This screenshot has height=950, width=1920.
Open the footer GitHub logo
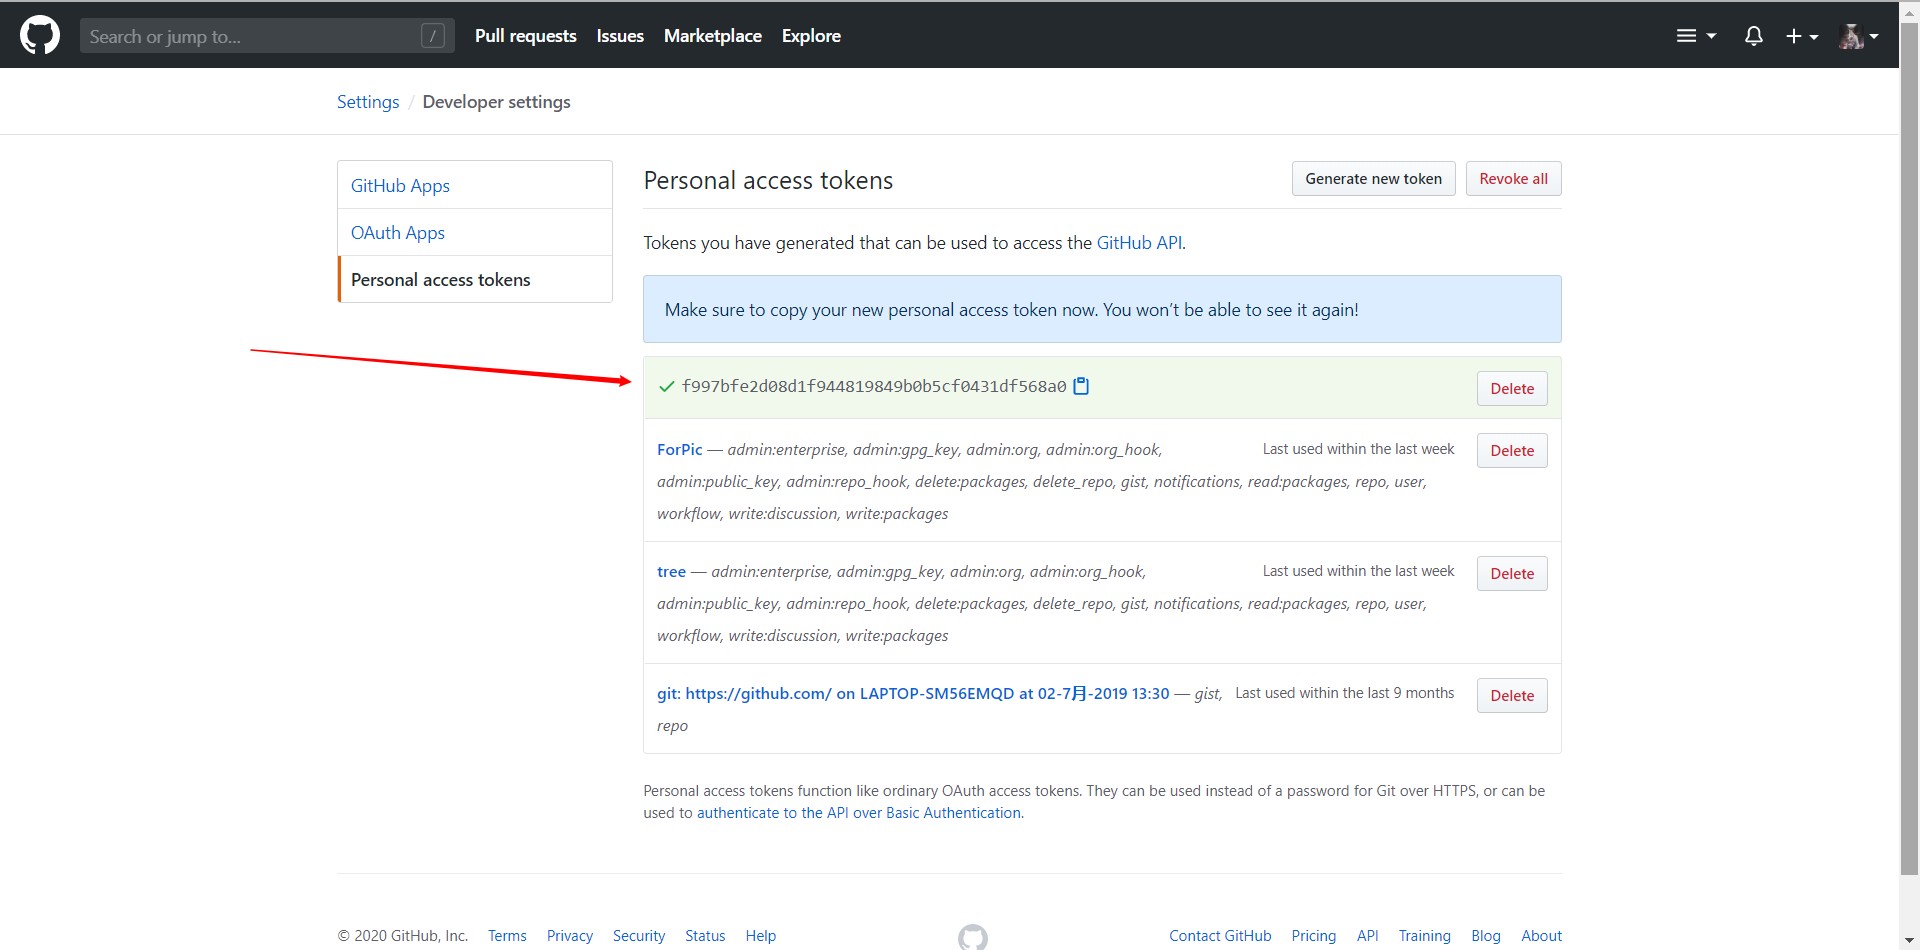[972, 937]
